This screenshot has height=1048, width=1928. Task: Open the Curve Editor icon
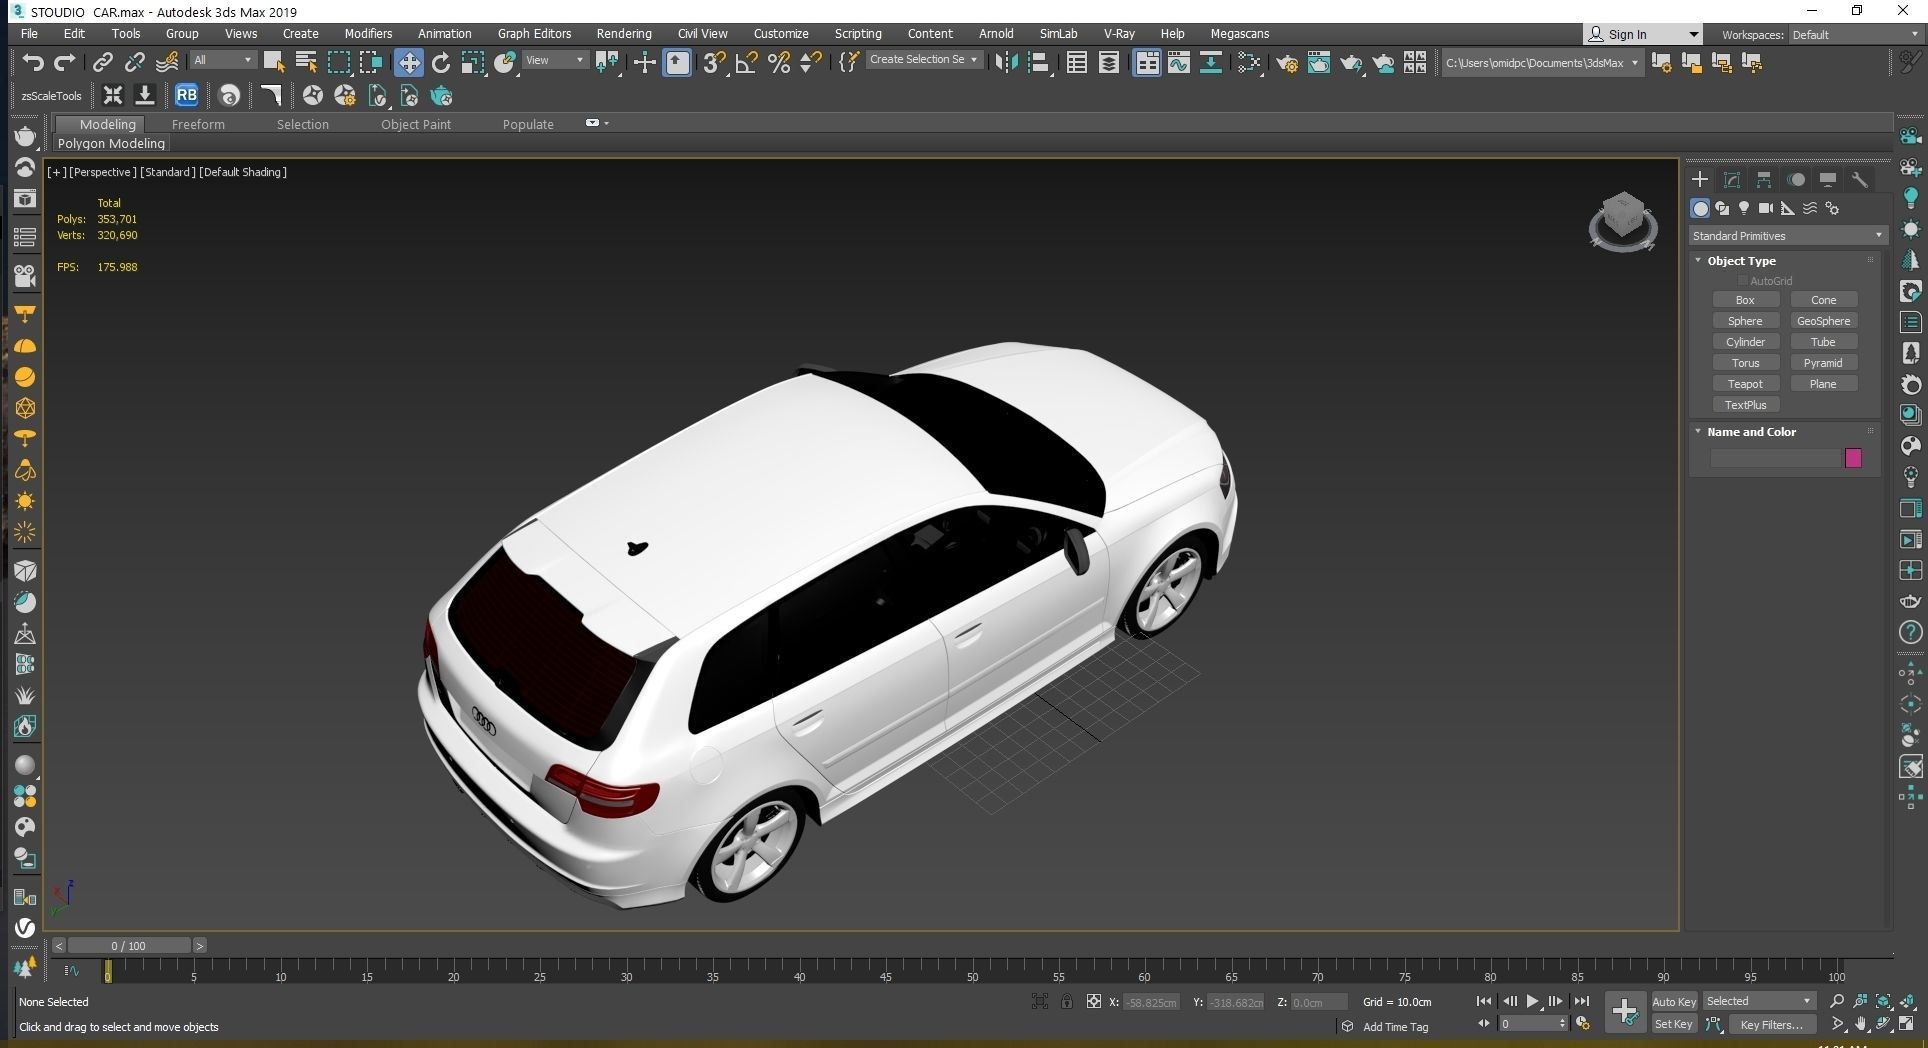[1179, 62]
